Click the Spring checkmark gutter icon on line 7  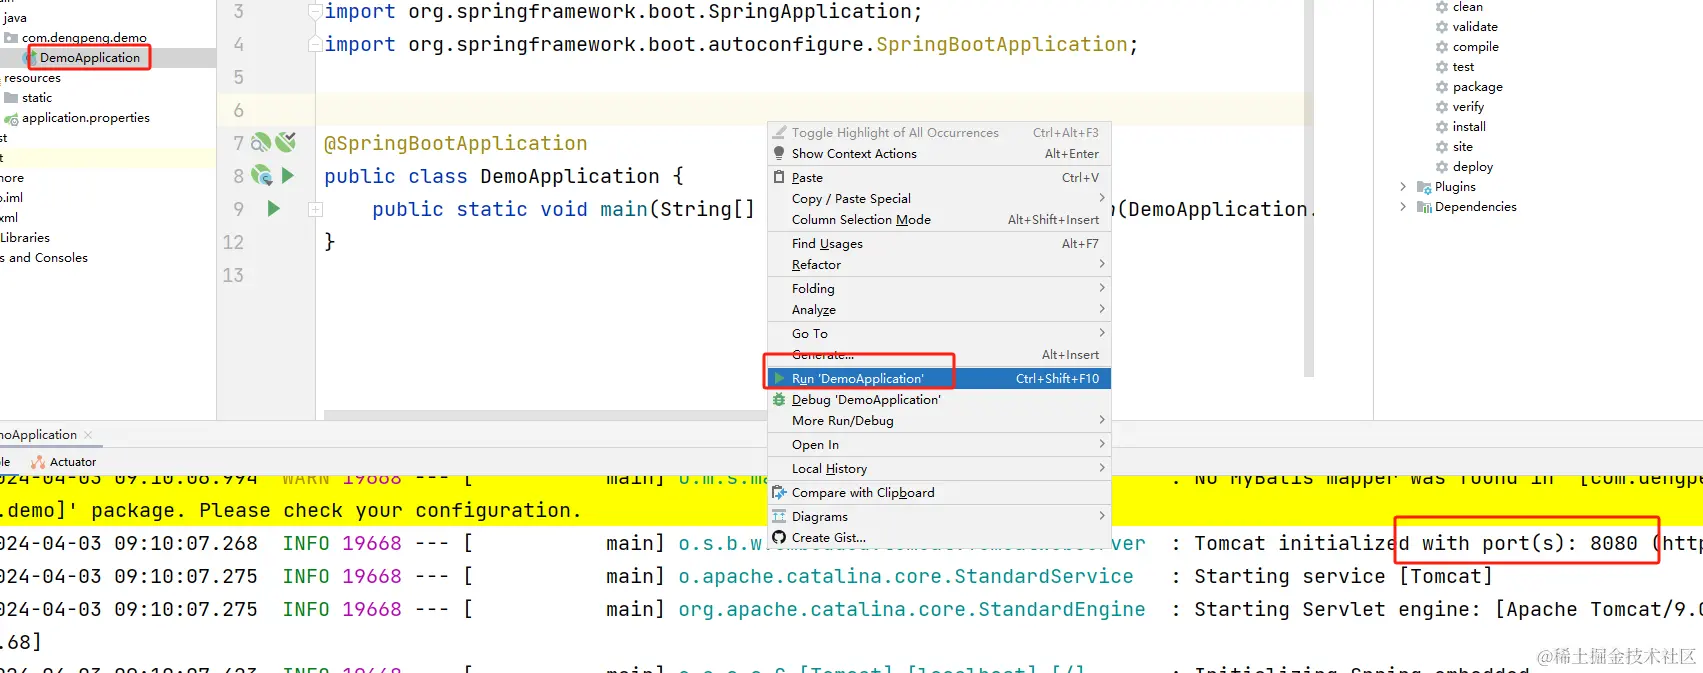point(286,142)
